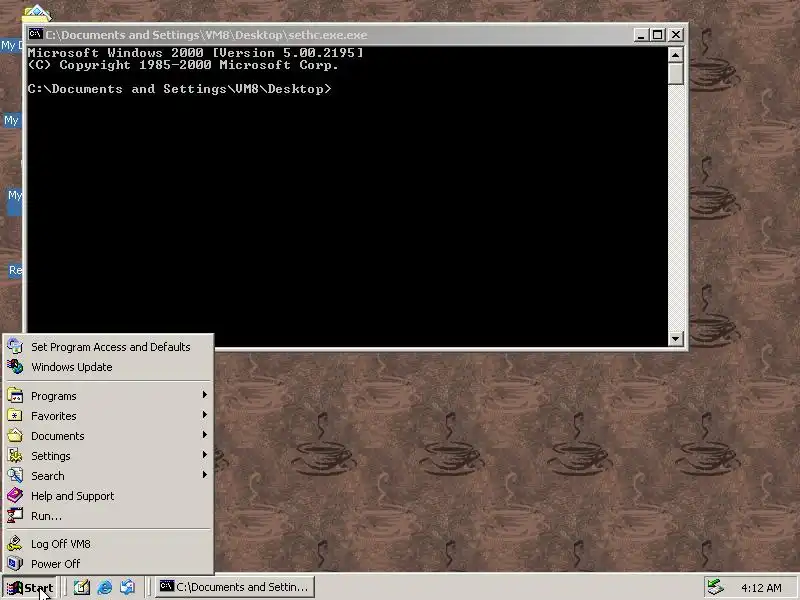
Task: Expand the Search arrow
Action: click(204, 474)
